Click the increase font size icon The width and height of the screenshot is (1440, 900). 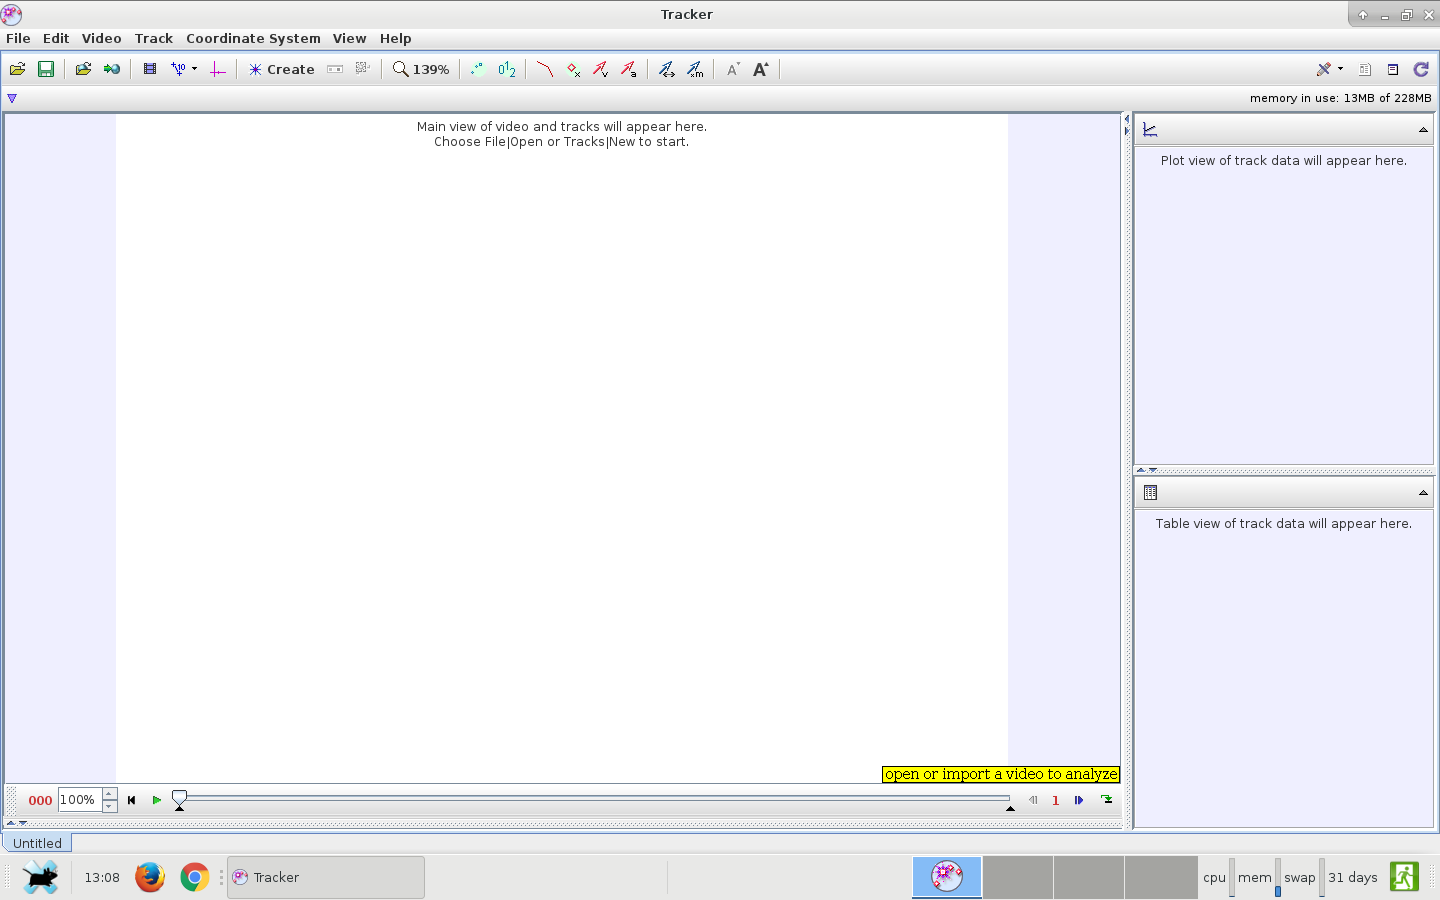click(761, 69)
